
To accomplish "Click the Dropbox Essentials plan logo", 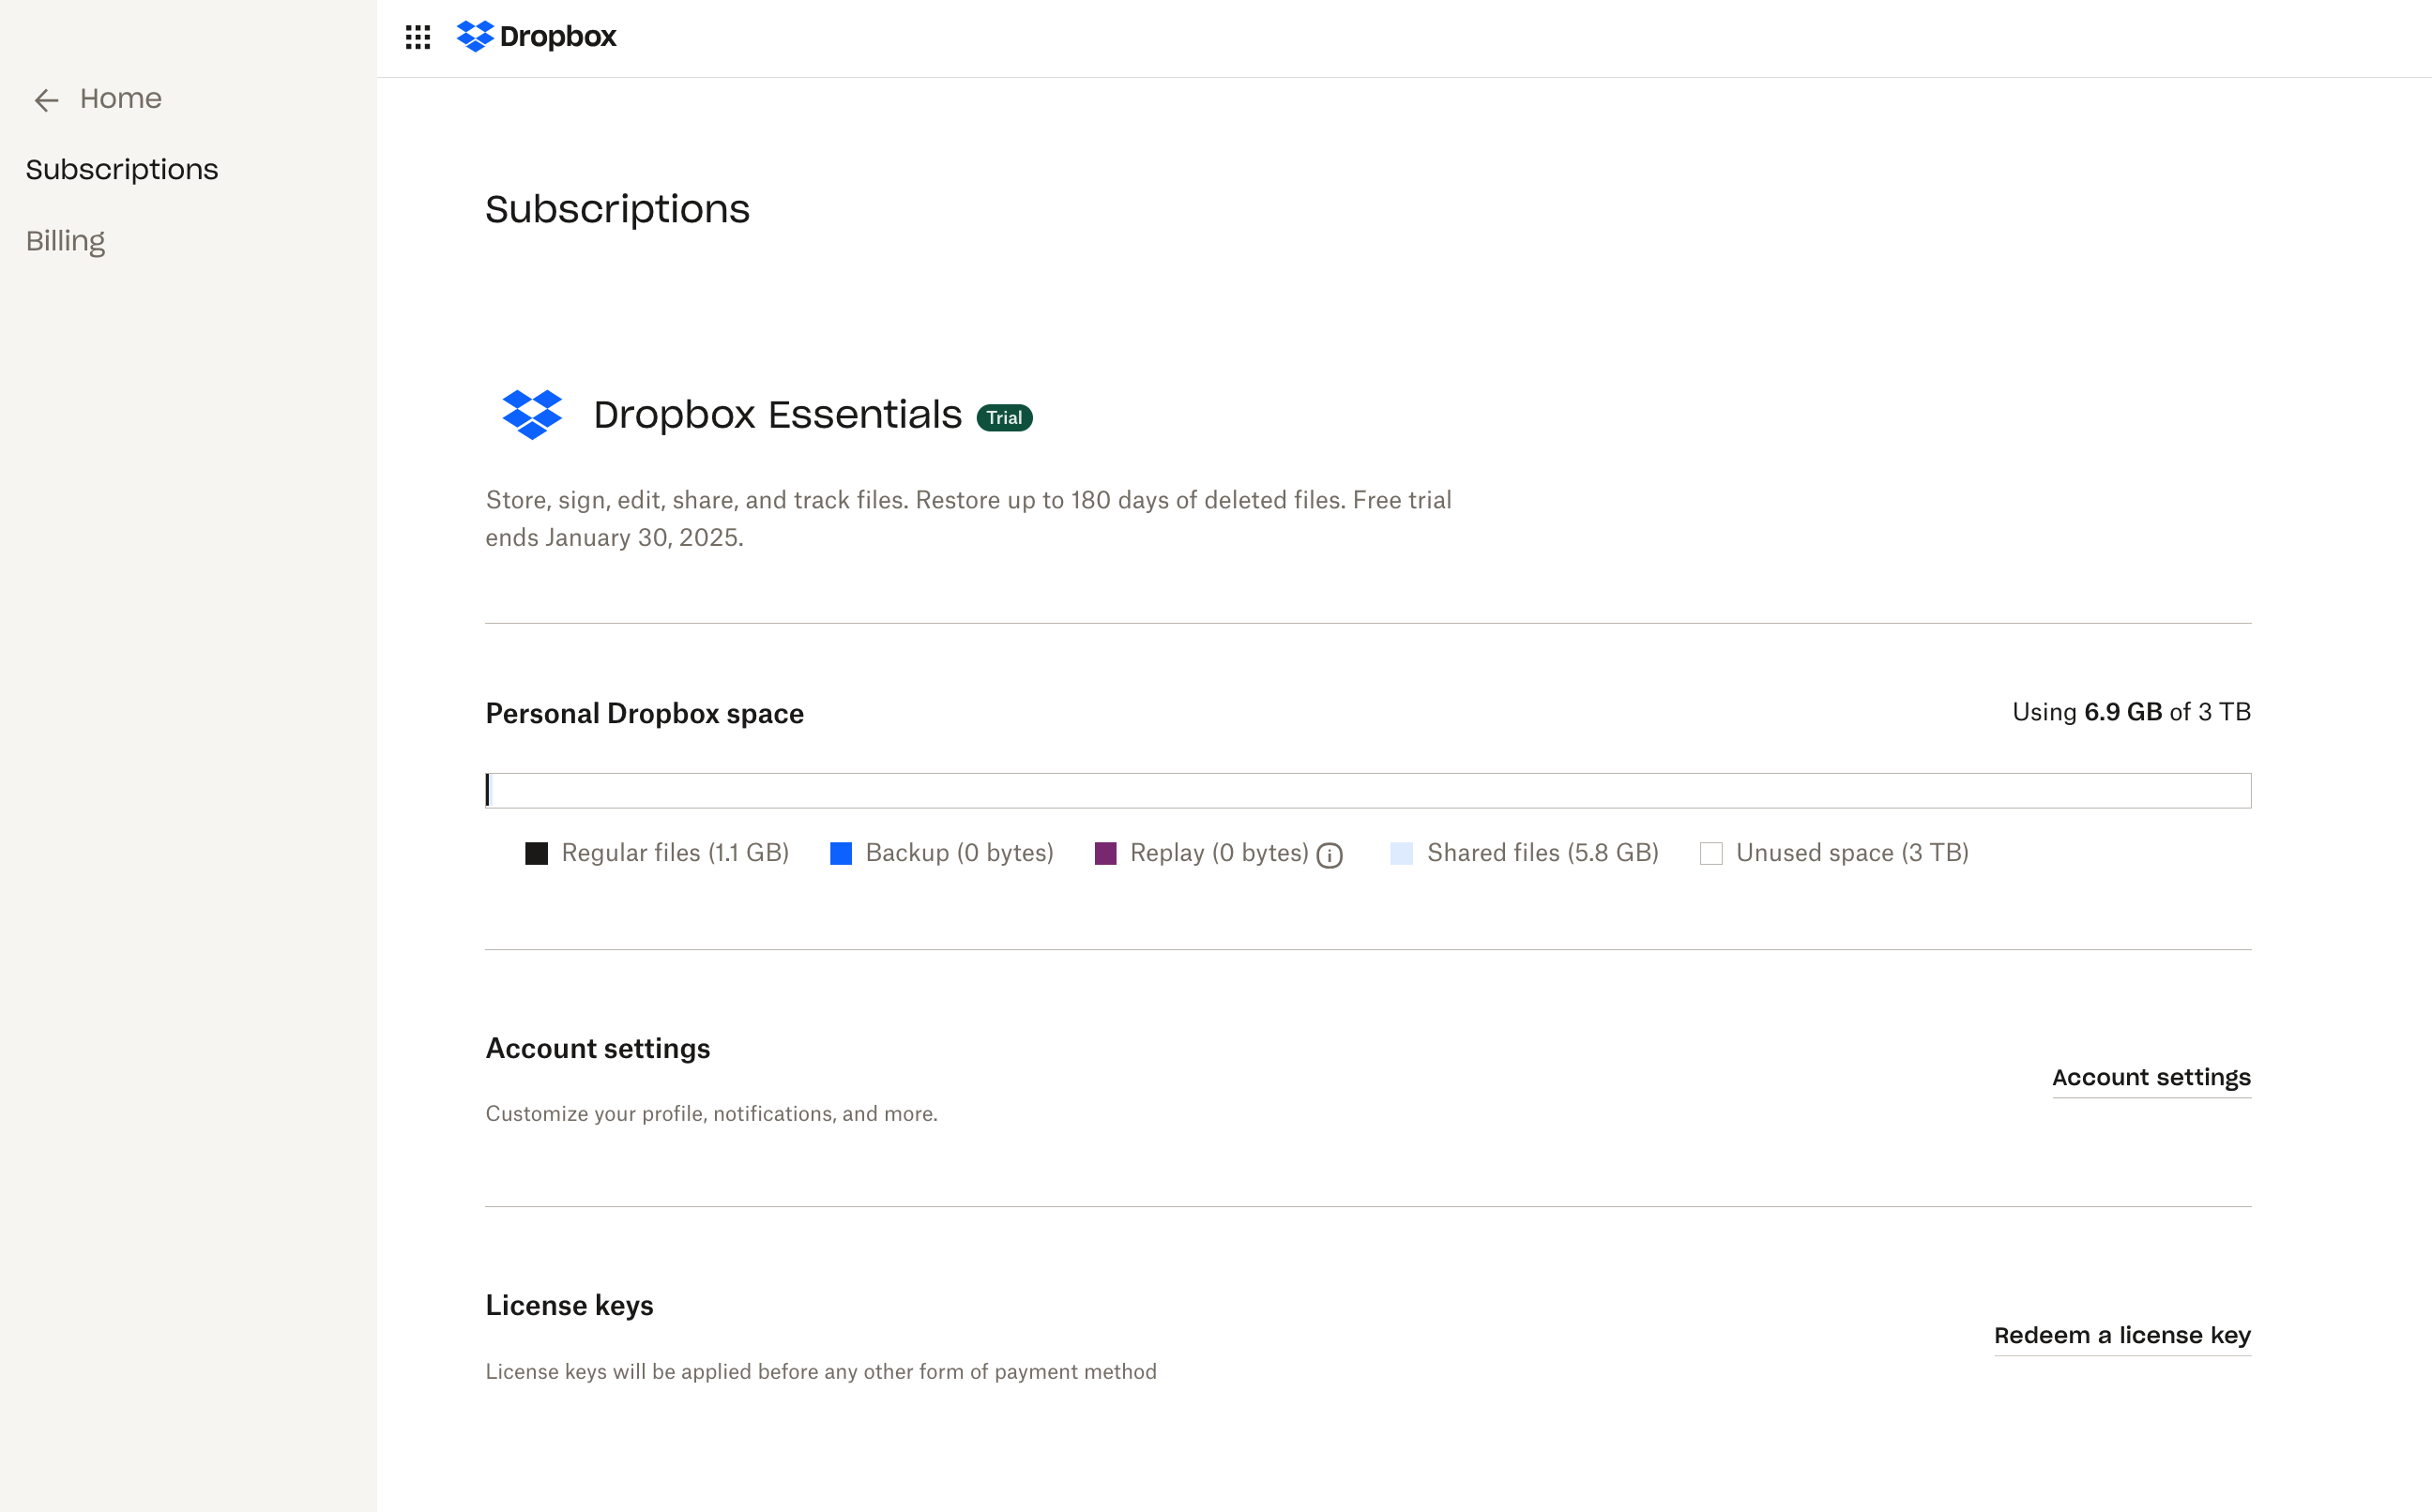I will pos(532,415).
